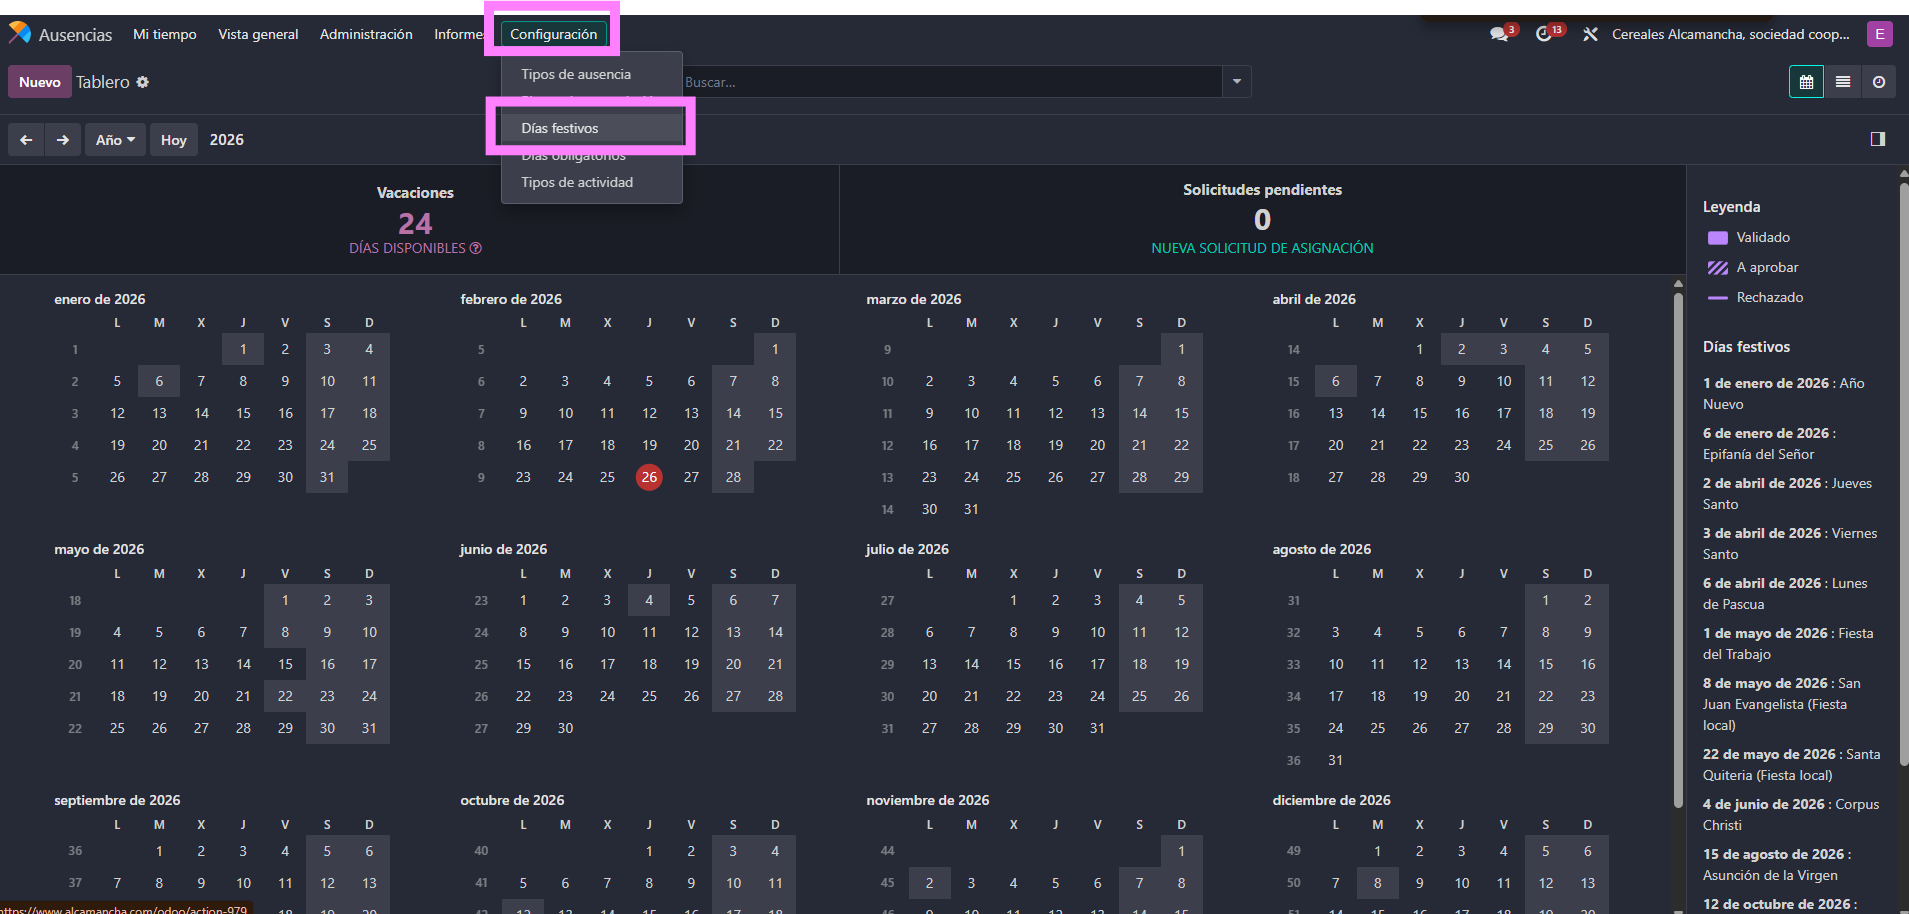Click Nueva solicitud de asignación link
Screen dimensions: 1909x914
coord(1262,248)
